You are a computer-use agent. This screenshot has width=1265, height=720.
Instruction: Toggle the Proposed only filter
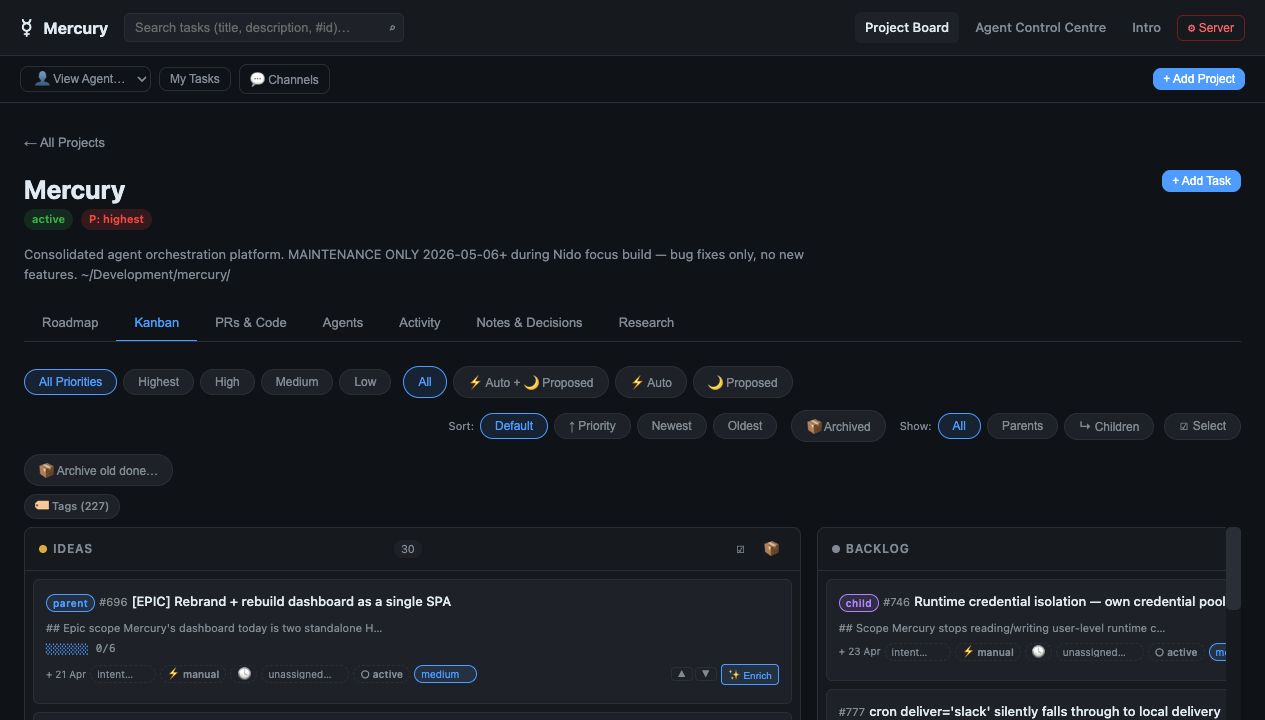[742, 382]
